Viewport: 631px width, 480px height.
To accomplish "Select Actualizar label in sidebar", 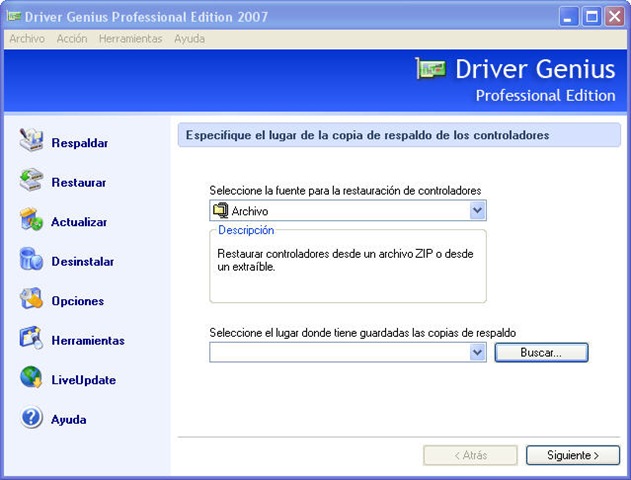I will tap(79, 222).
